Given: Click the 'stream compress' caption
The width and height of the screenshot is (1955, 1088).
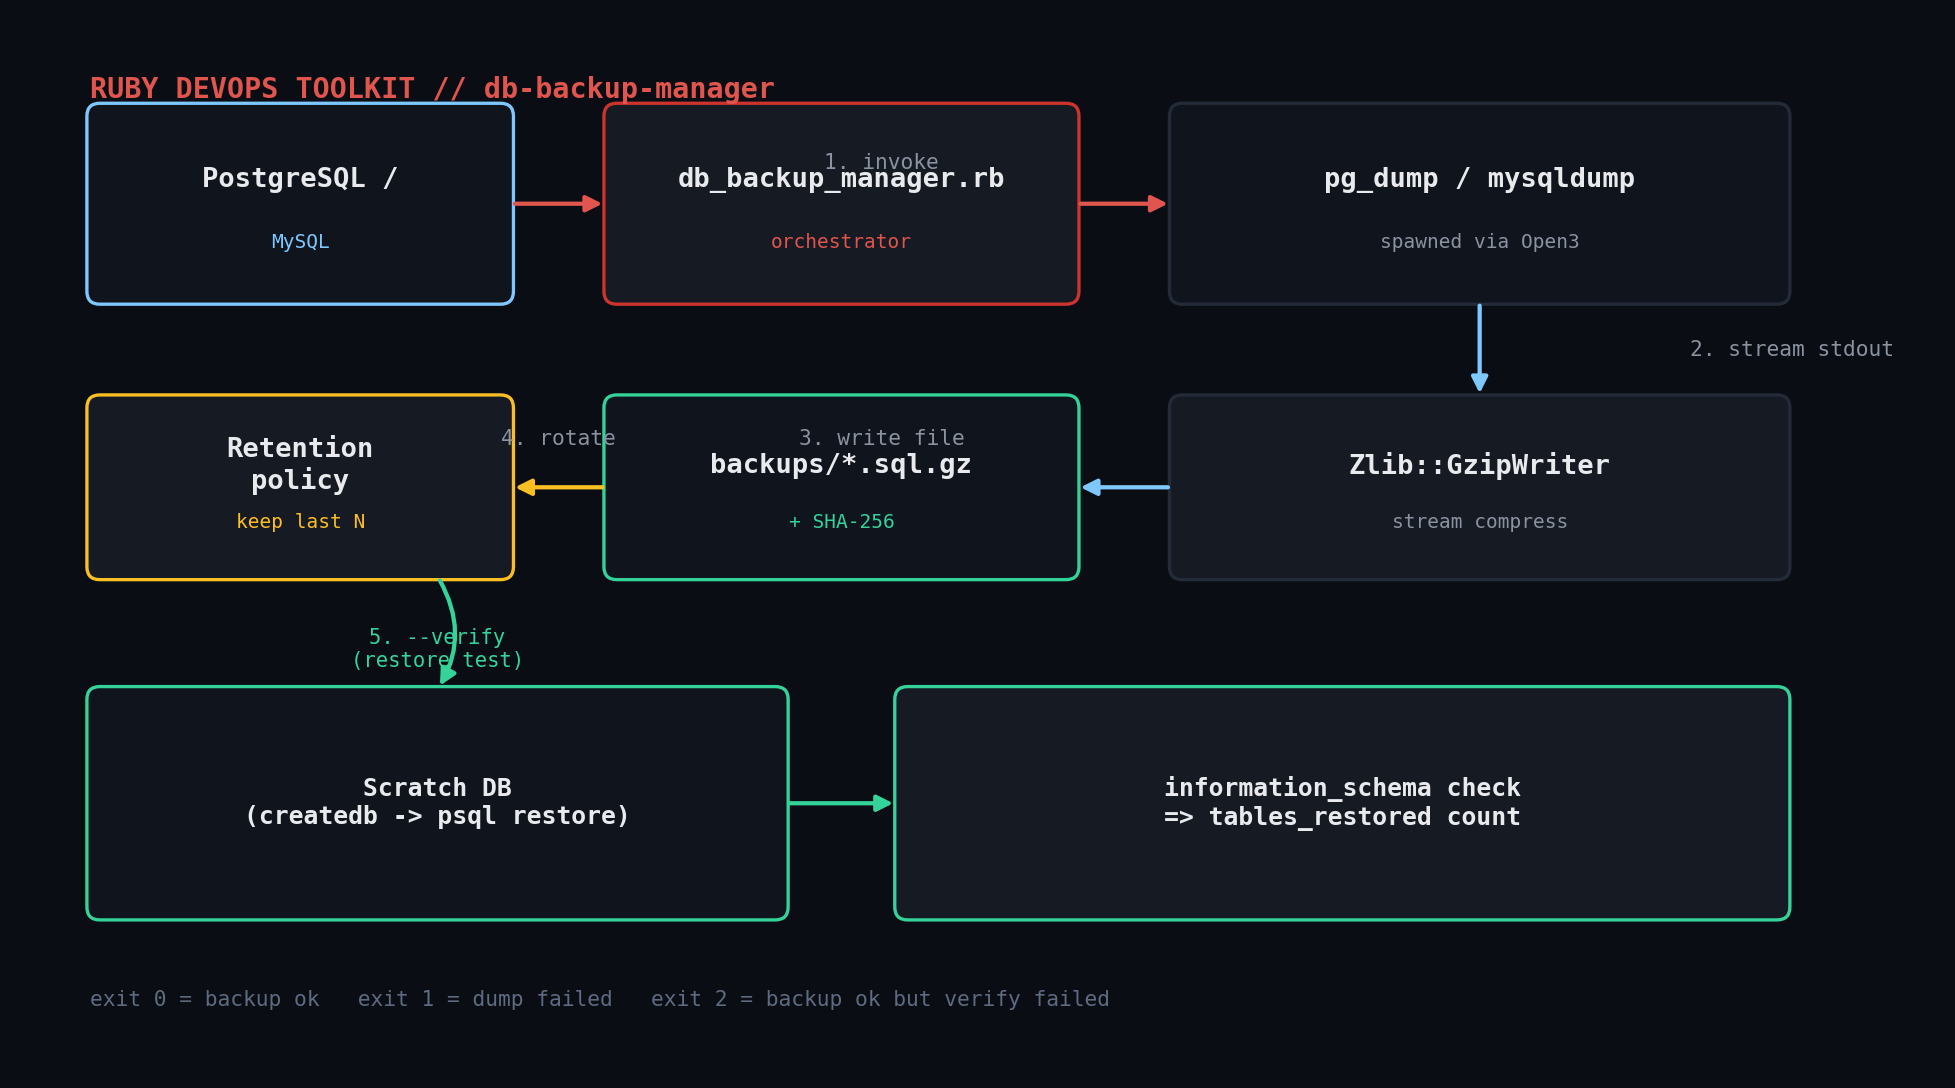Looking at the screenshot, I should [x=1479, y=522].
